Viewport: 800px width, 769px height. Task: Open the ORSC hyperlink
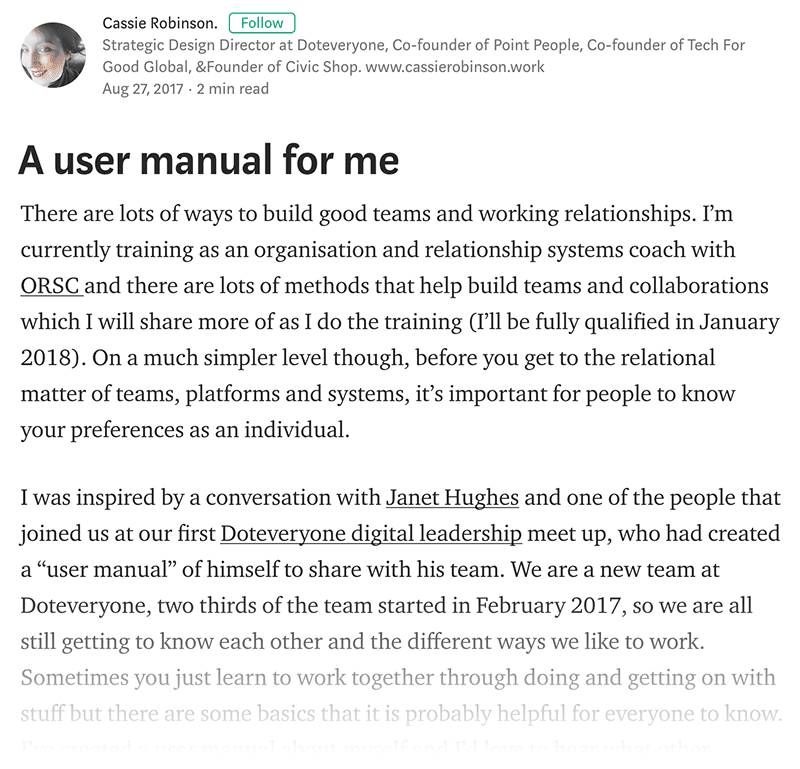click(x=50, y=286)
